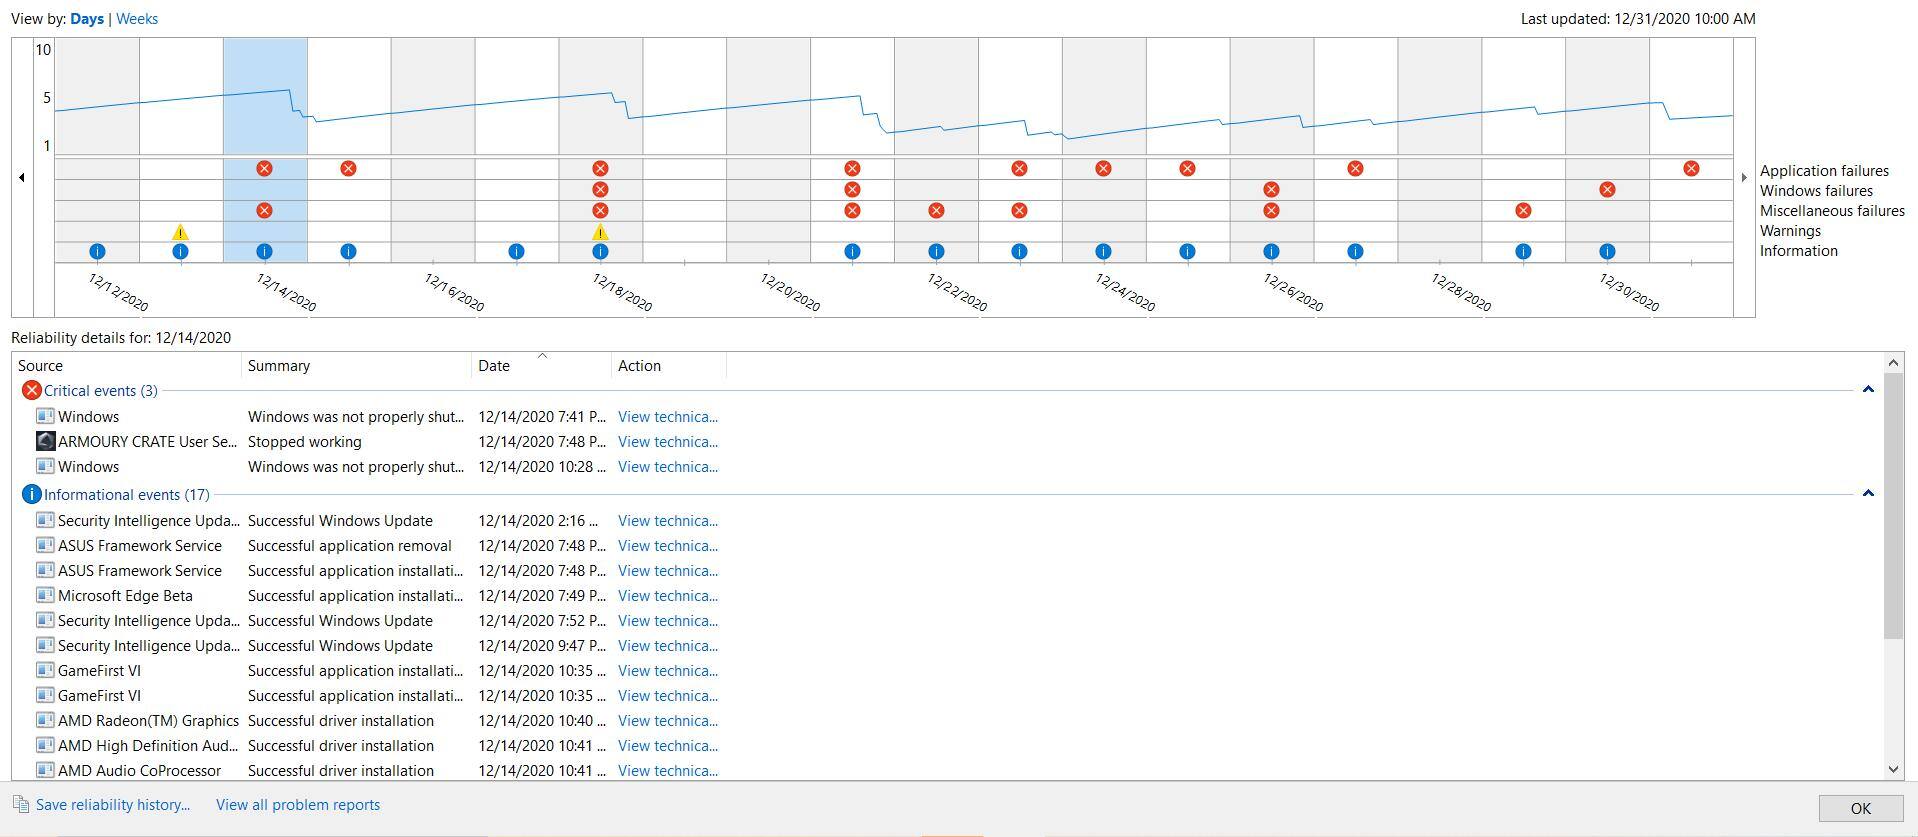Switch view to Weeks
1918x837 pixels.
coord(137,19)
